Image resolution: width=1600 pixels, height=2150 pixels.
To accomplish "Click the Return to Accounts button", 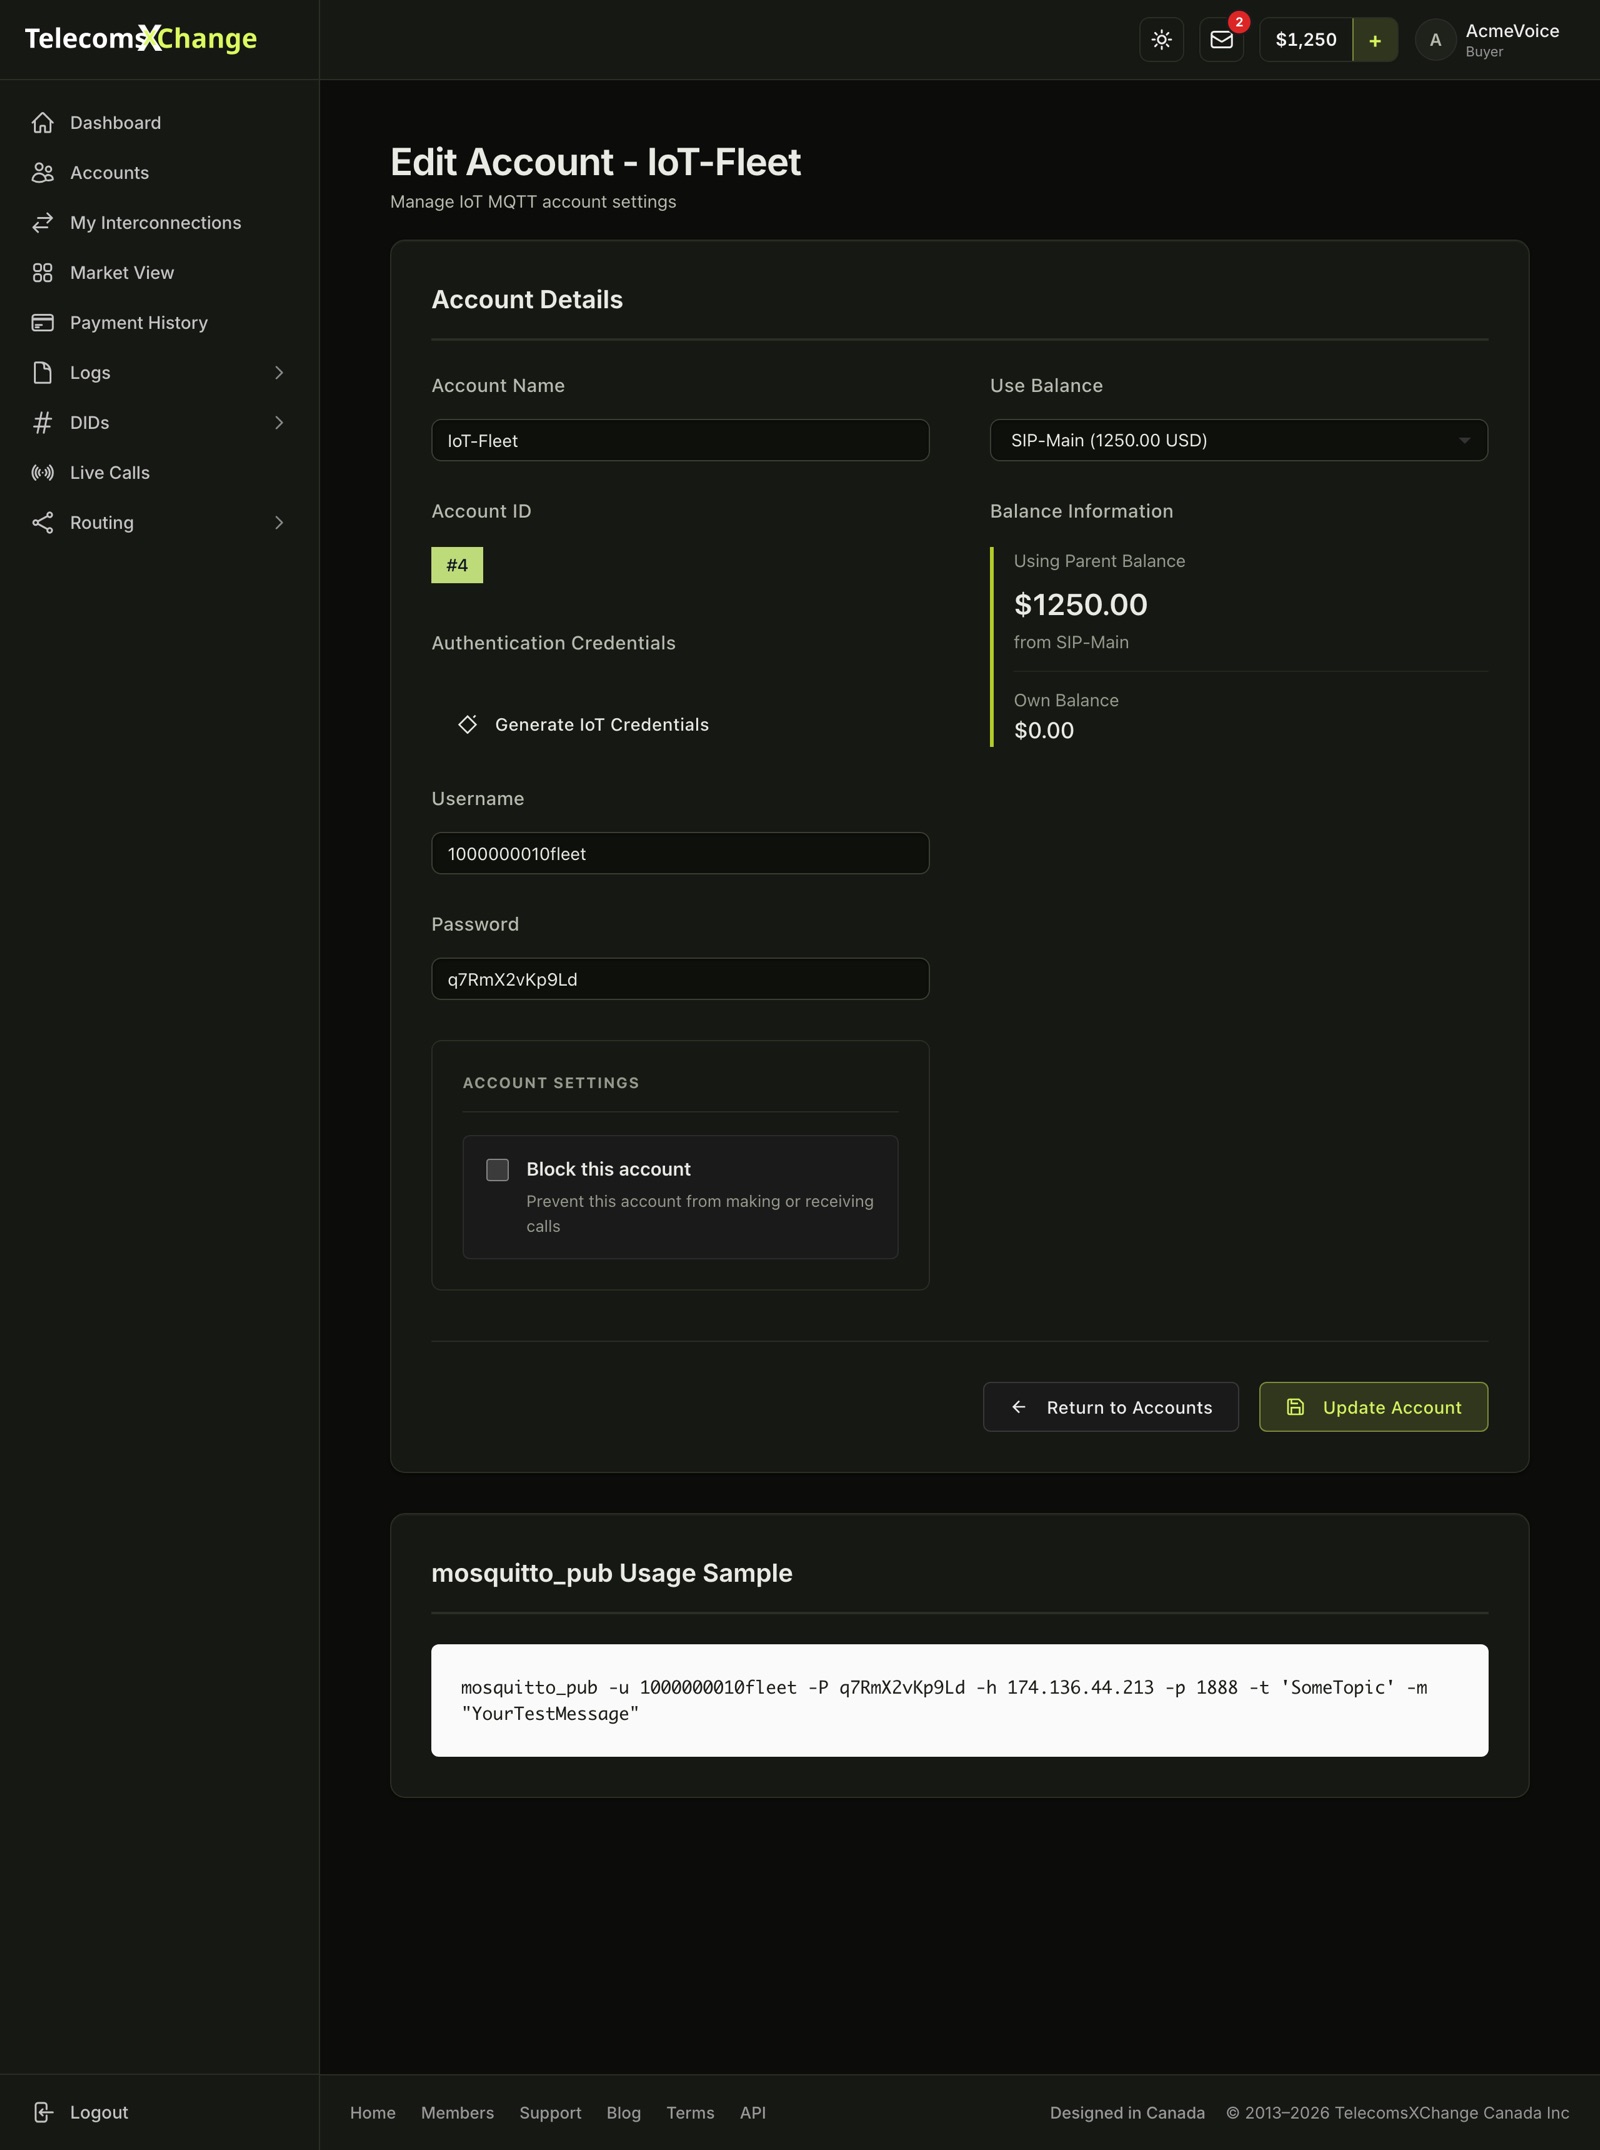I will click(x=1110, y=1407).
